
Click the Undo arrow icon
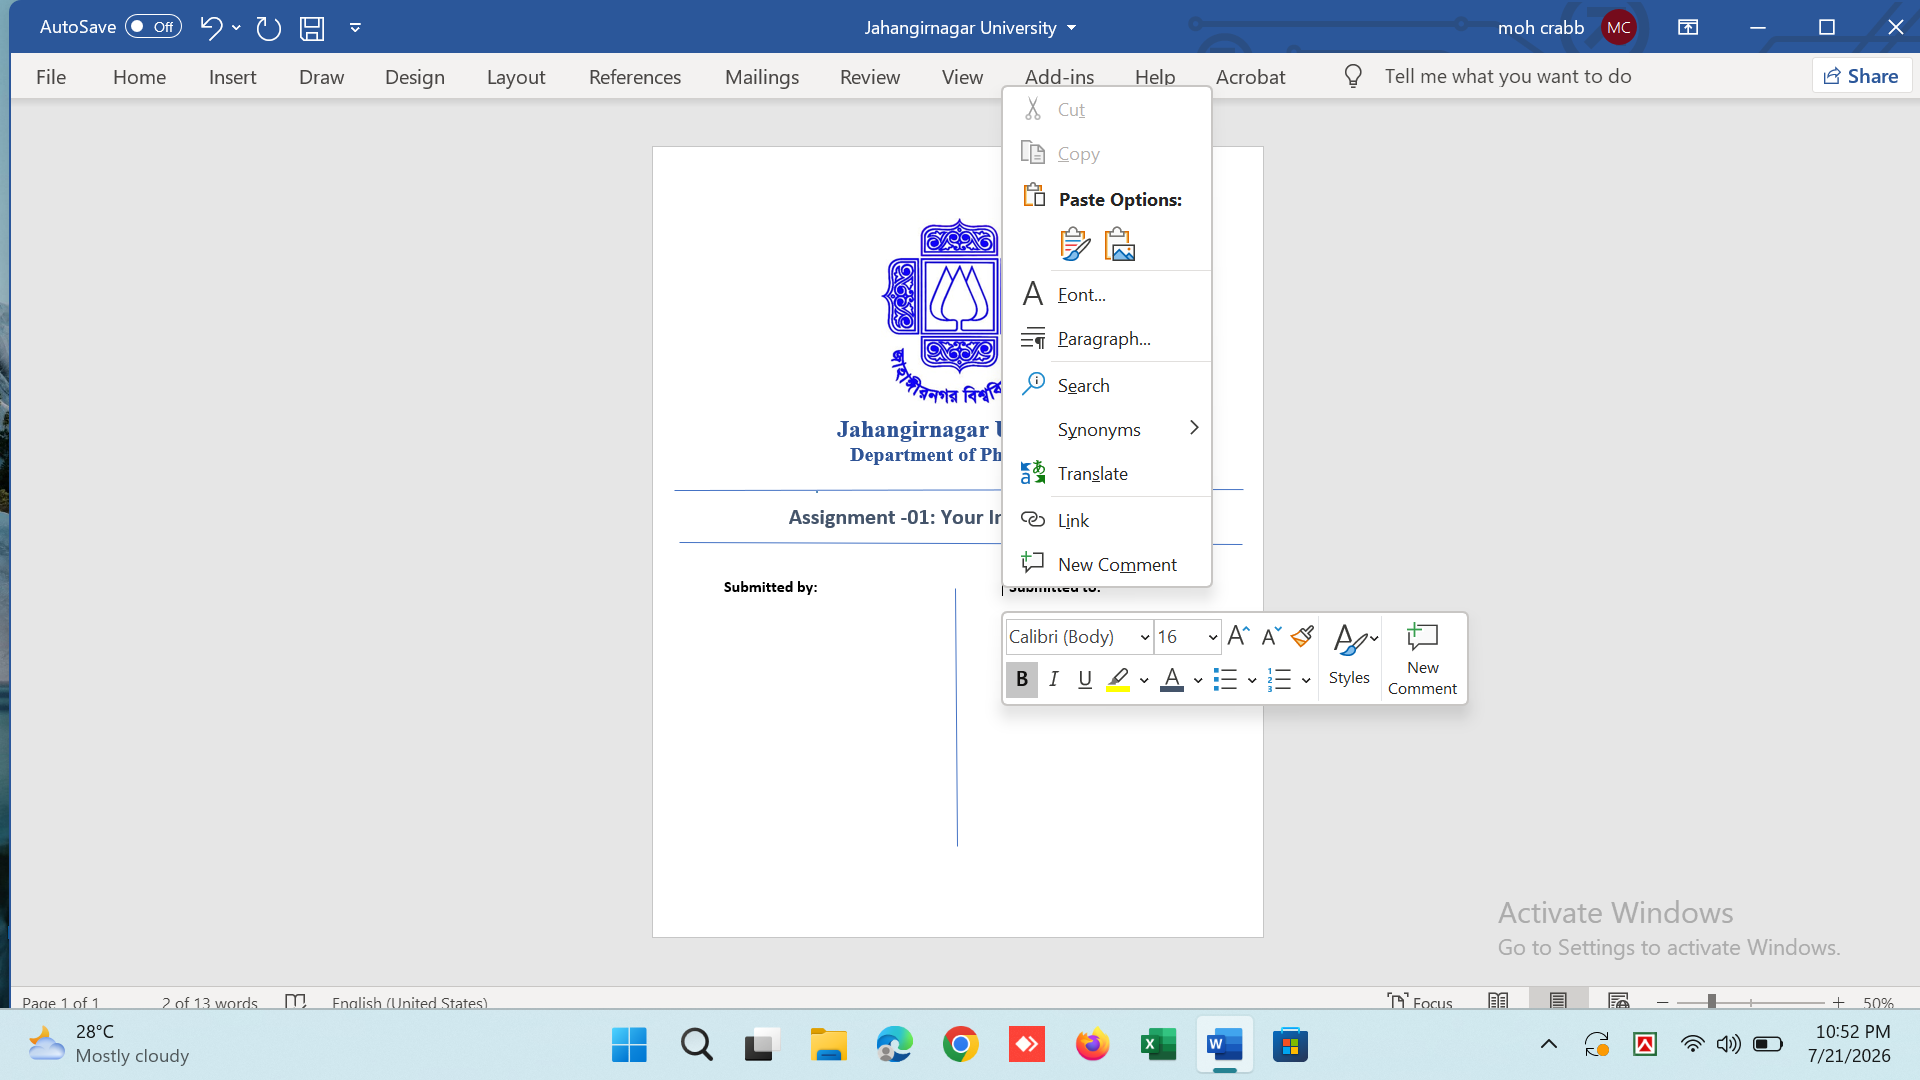pyautogui.click(x=210, y=27)
